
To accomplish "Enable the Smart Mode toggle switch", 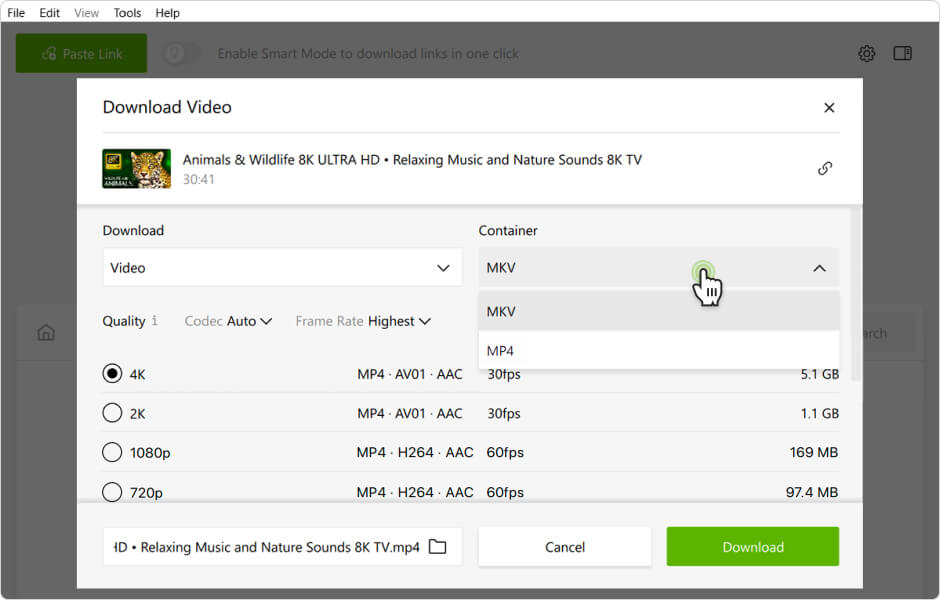I will pos(182,54).
